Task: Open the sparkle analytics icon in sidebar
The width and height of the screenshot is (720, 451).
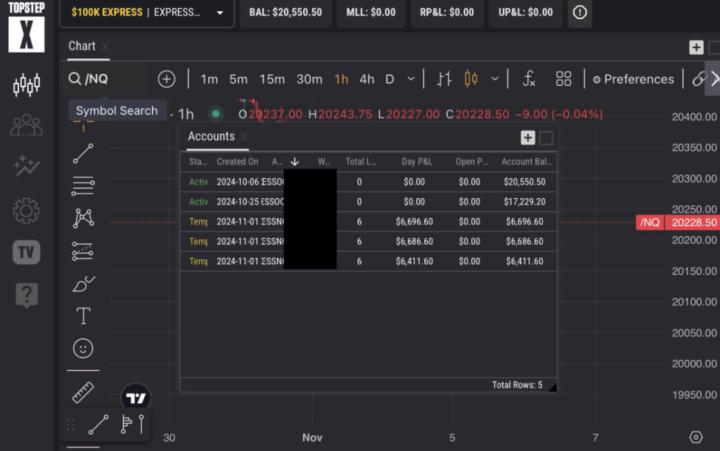Action: click(26, 166)
